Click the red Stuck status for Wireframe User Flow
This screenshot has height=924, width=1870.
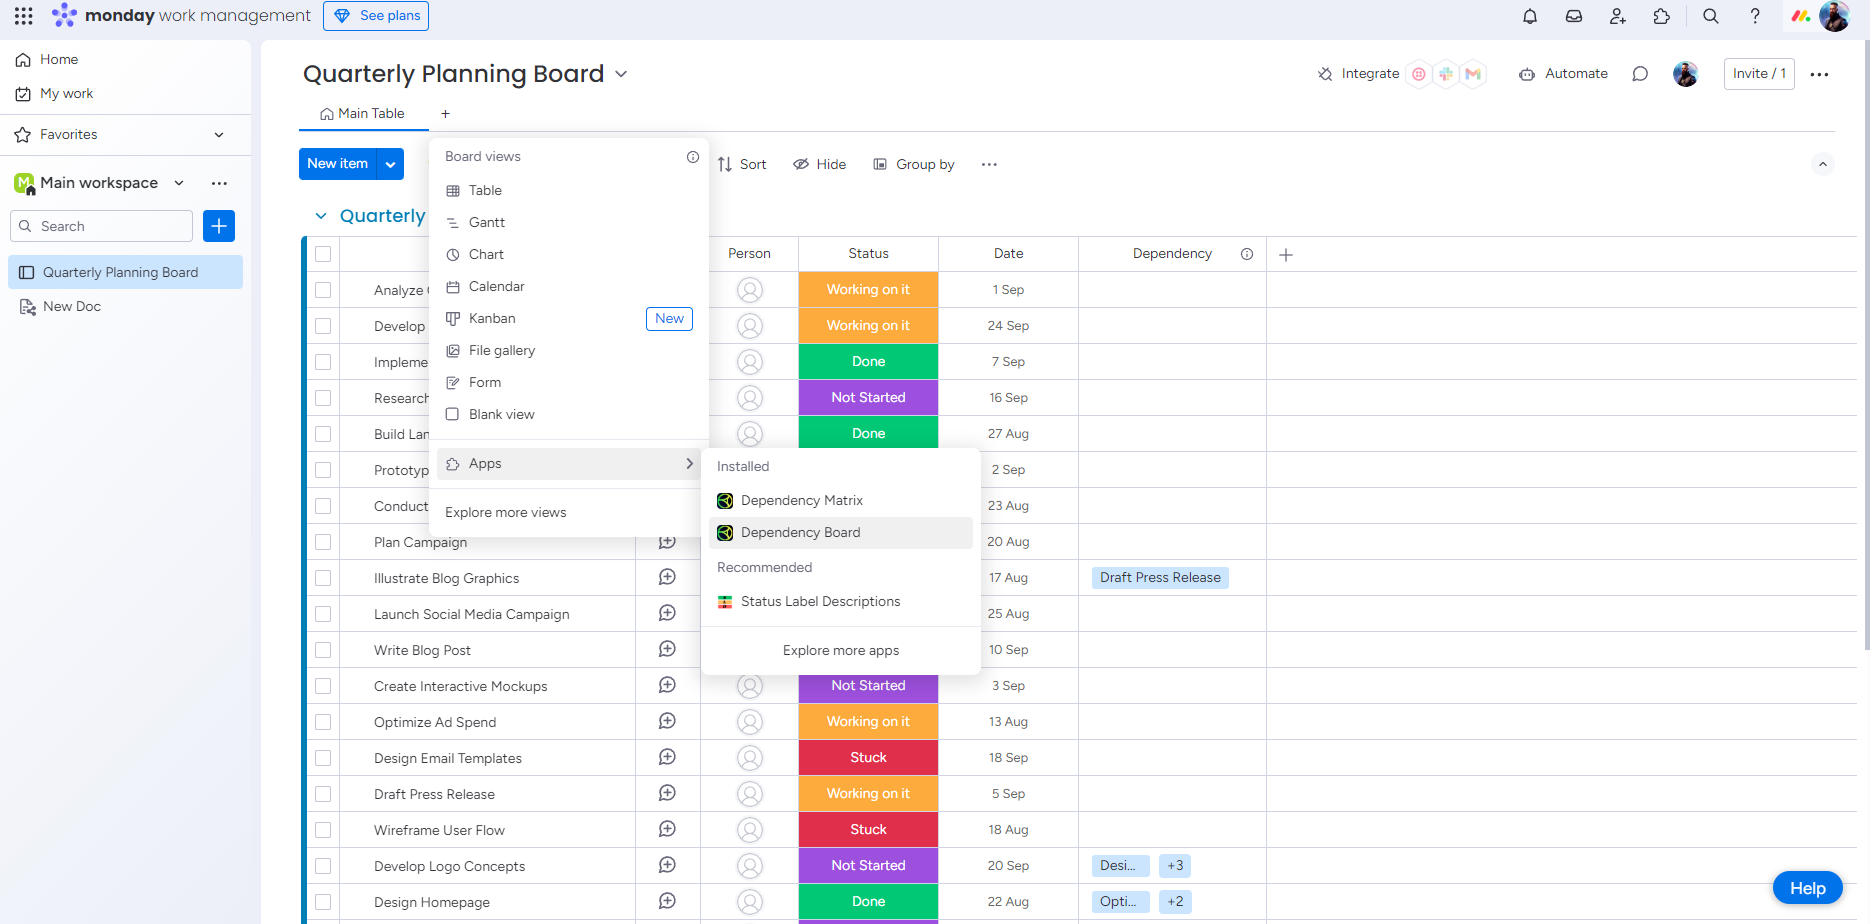[x=868, y=830]
